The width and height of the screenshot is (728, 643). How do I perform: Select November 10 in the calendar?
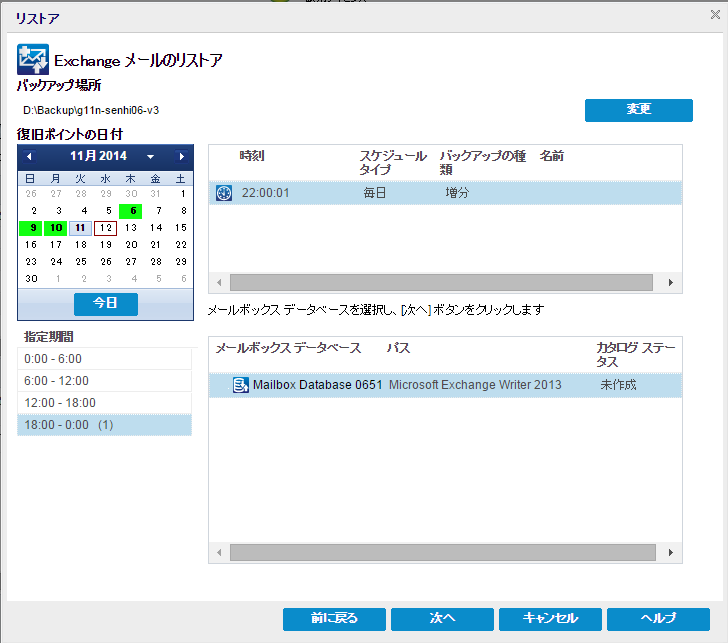(56, 228)
